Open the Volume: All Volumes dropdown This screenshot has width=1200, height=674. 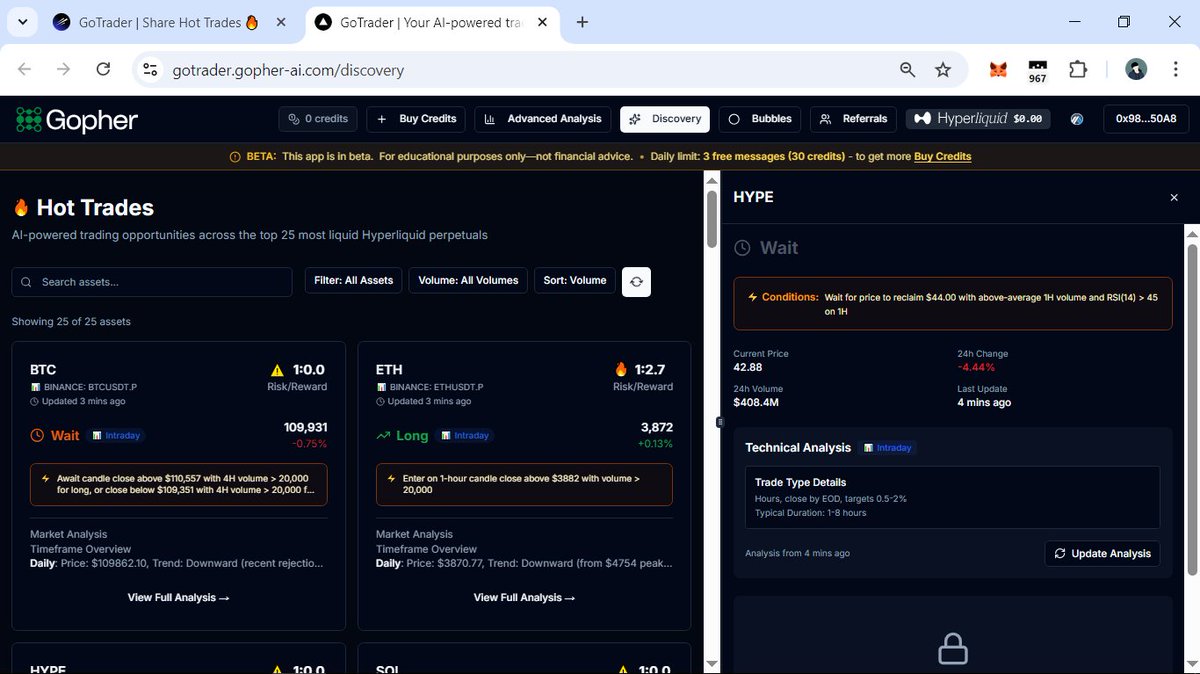tap(468, 281)
